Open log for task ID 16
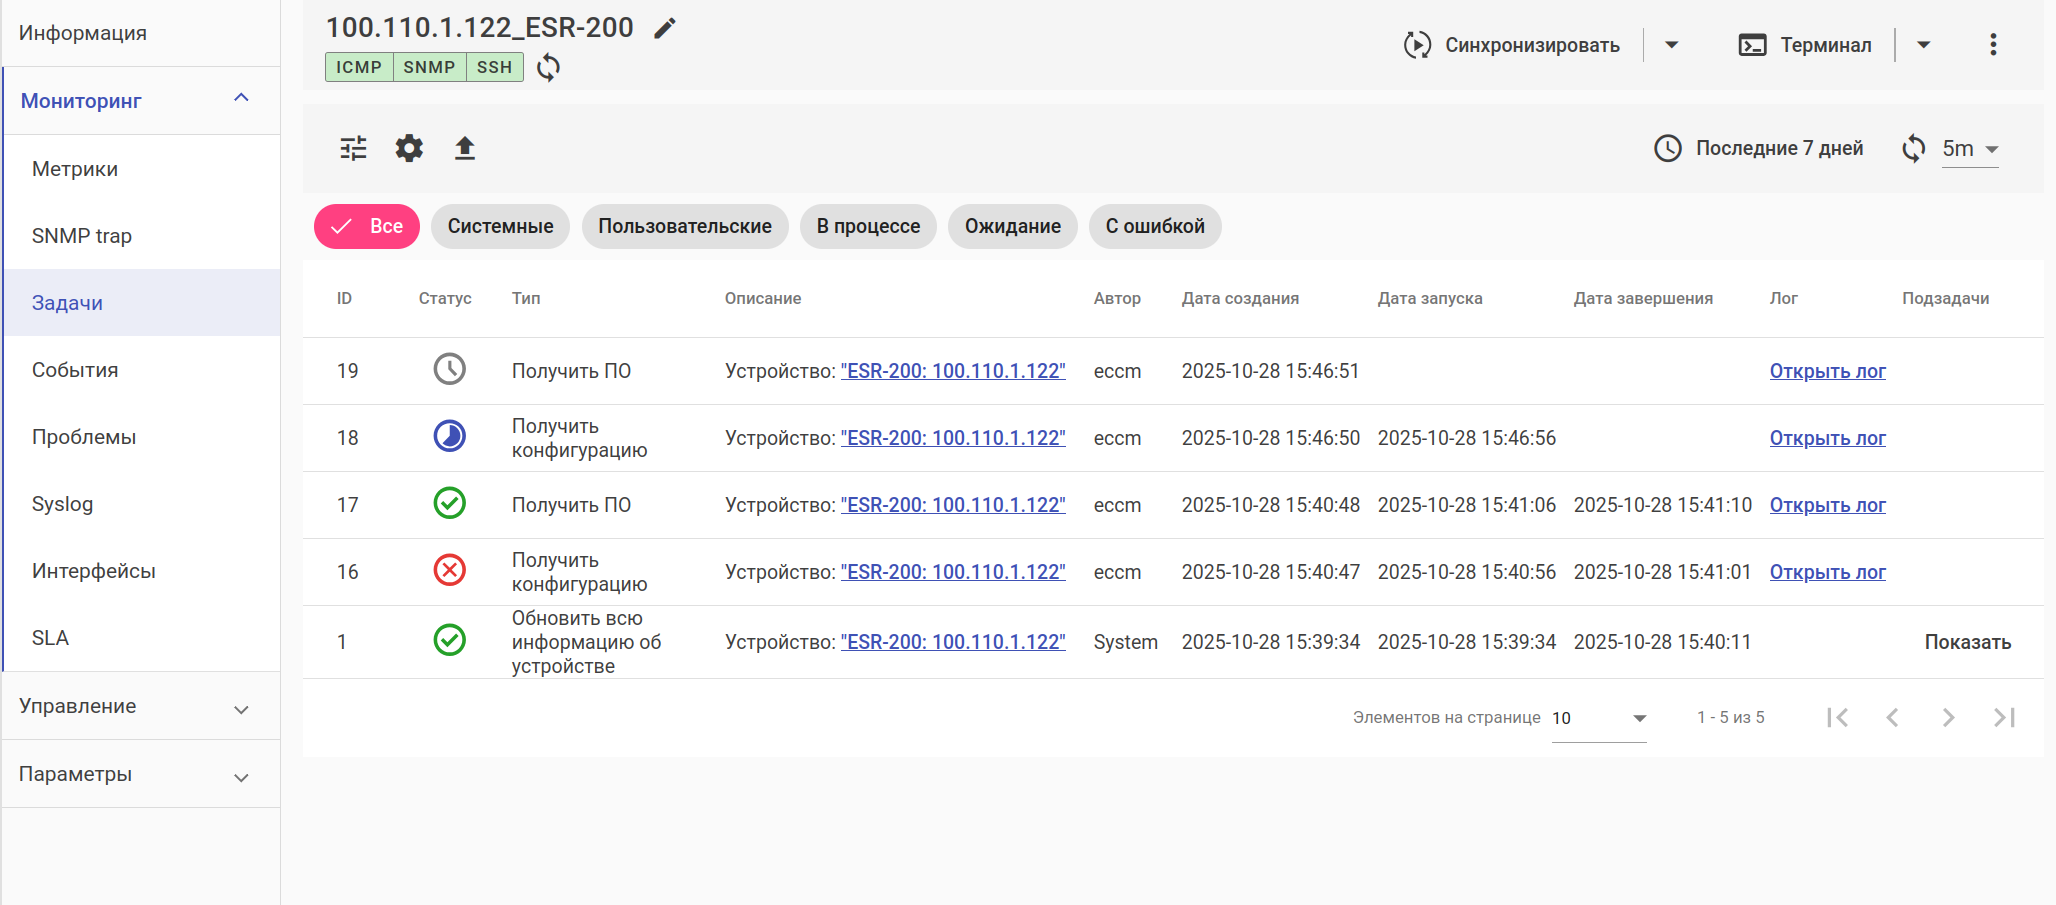Viewport: 2056px width, 905px height. [x=1827, y=572]
